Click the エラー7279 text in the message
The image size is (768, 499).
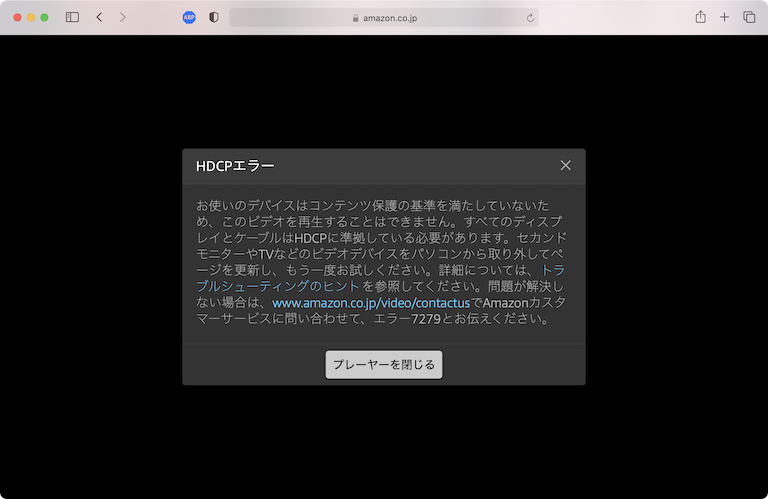tap(407, 319)
